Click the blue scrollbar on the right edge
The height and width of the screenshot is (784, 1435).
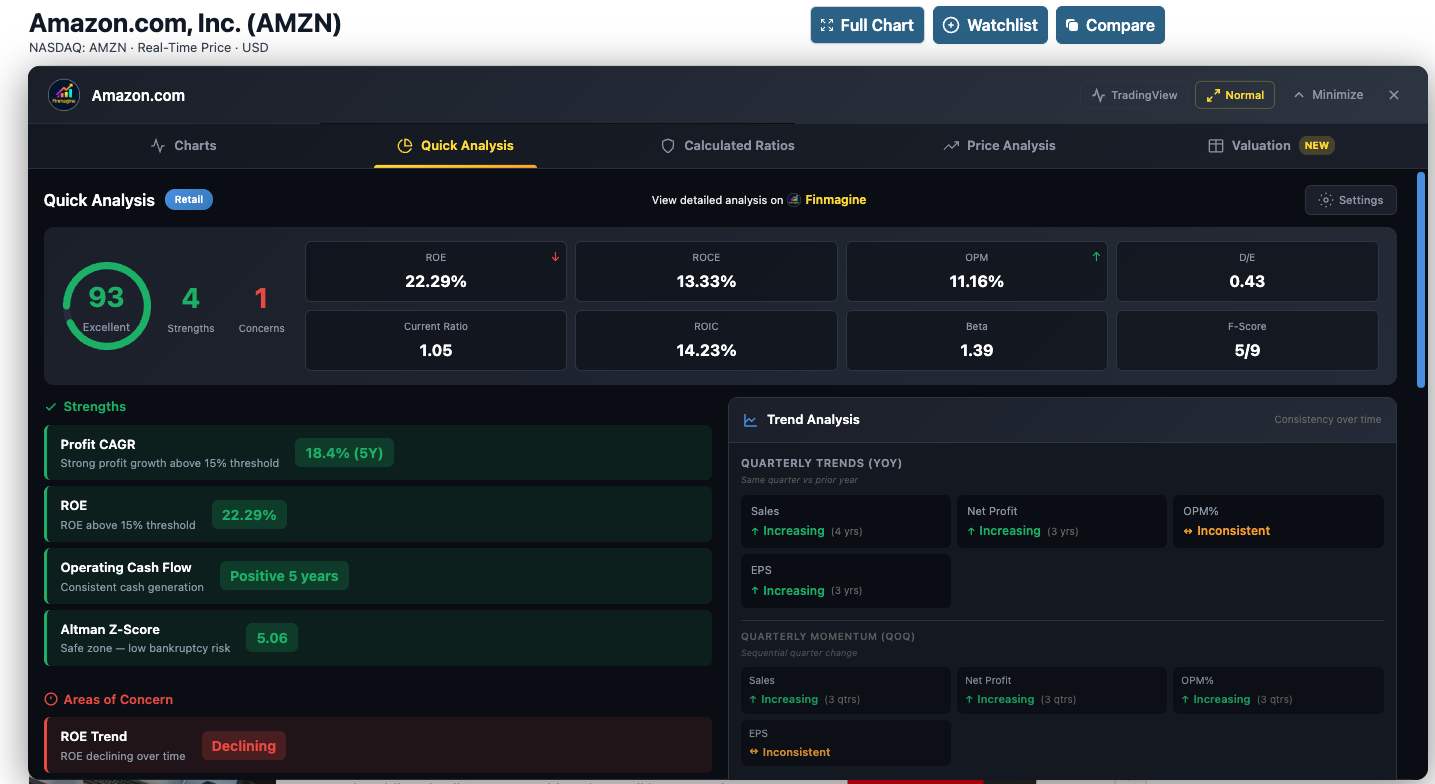pyautogui.click(x=1419, y=282)
